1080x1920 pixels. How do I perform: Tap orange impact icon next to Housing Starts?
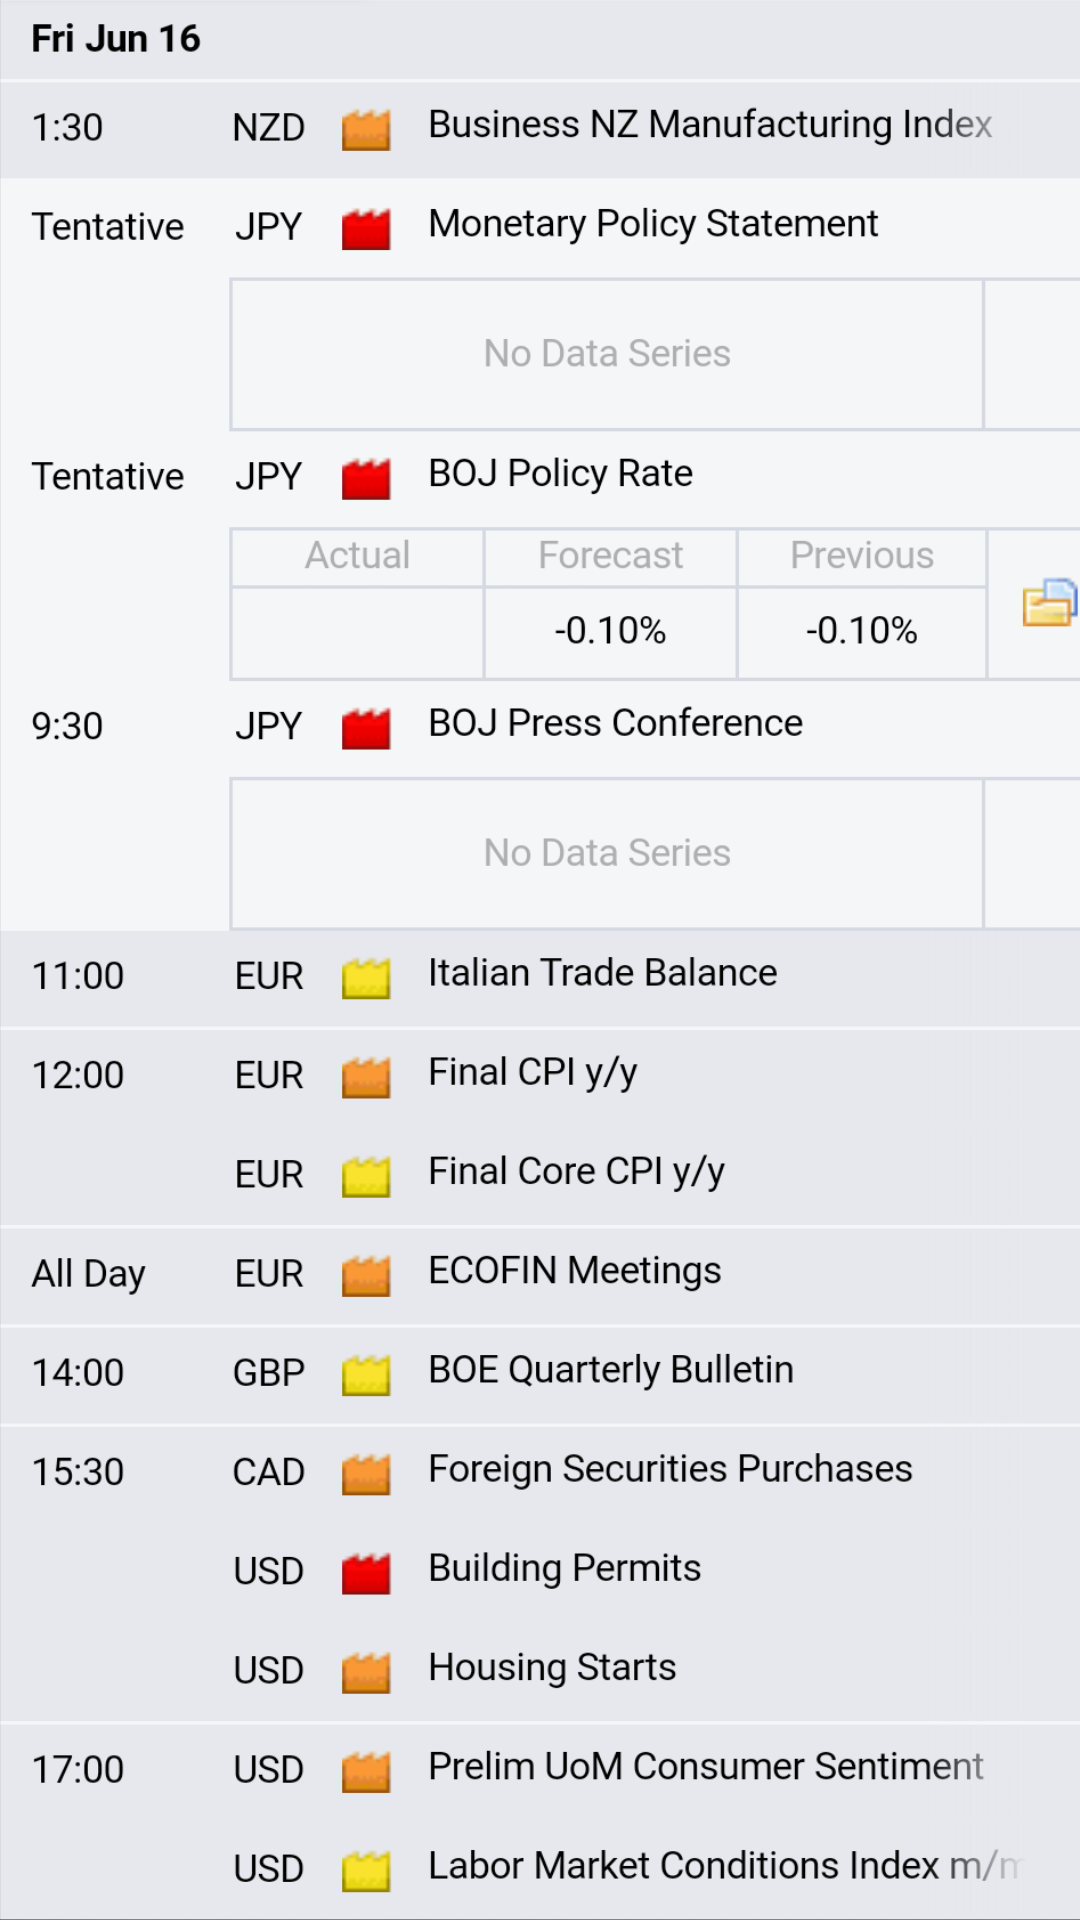[x=366, y=1672]
